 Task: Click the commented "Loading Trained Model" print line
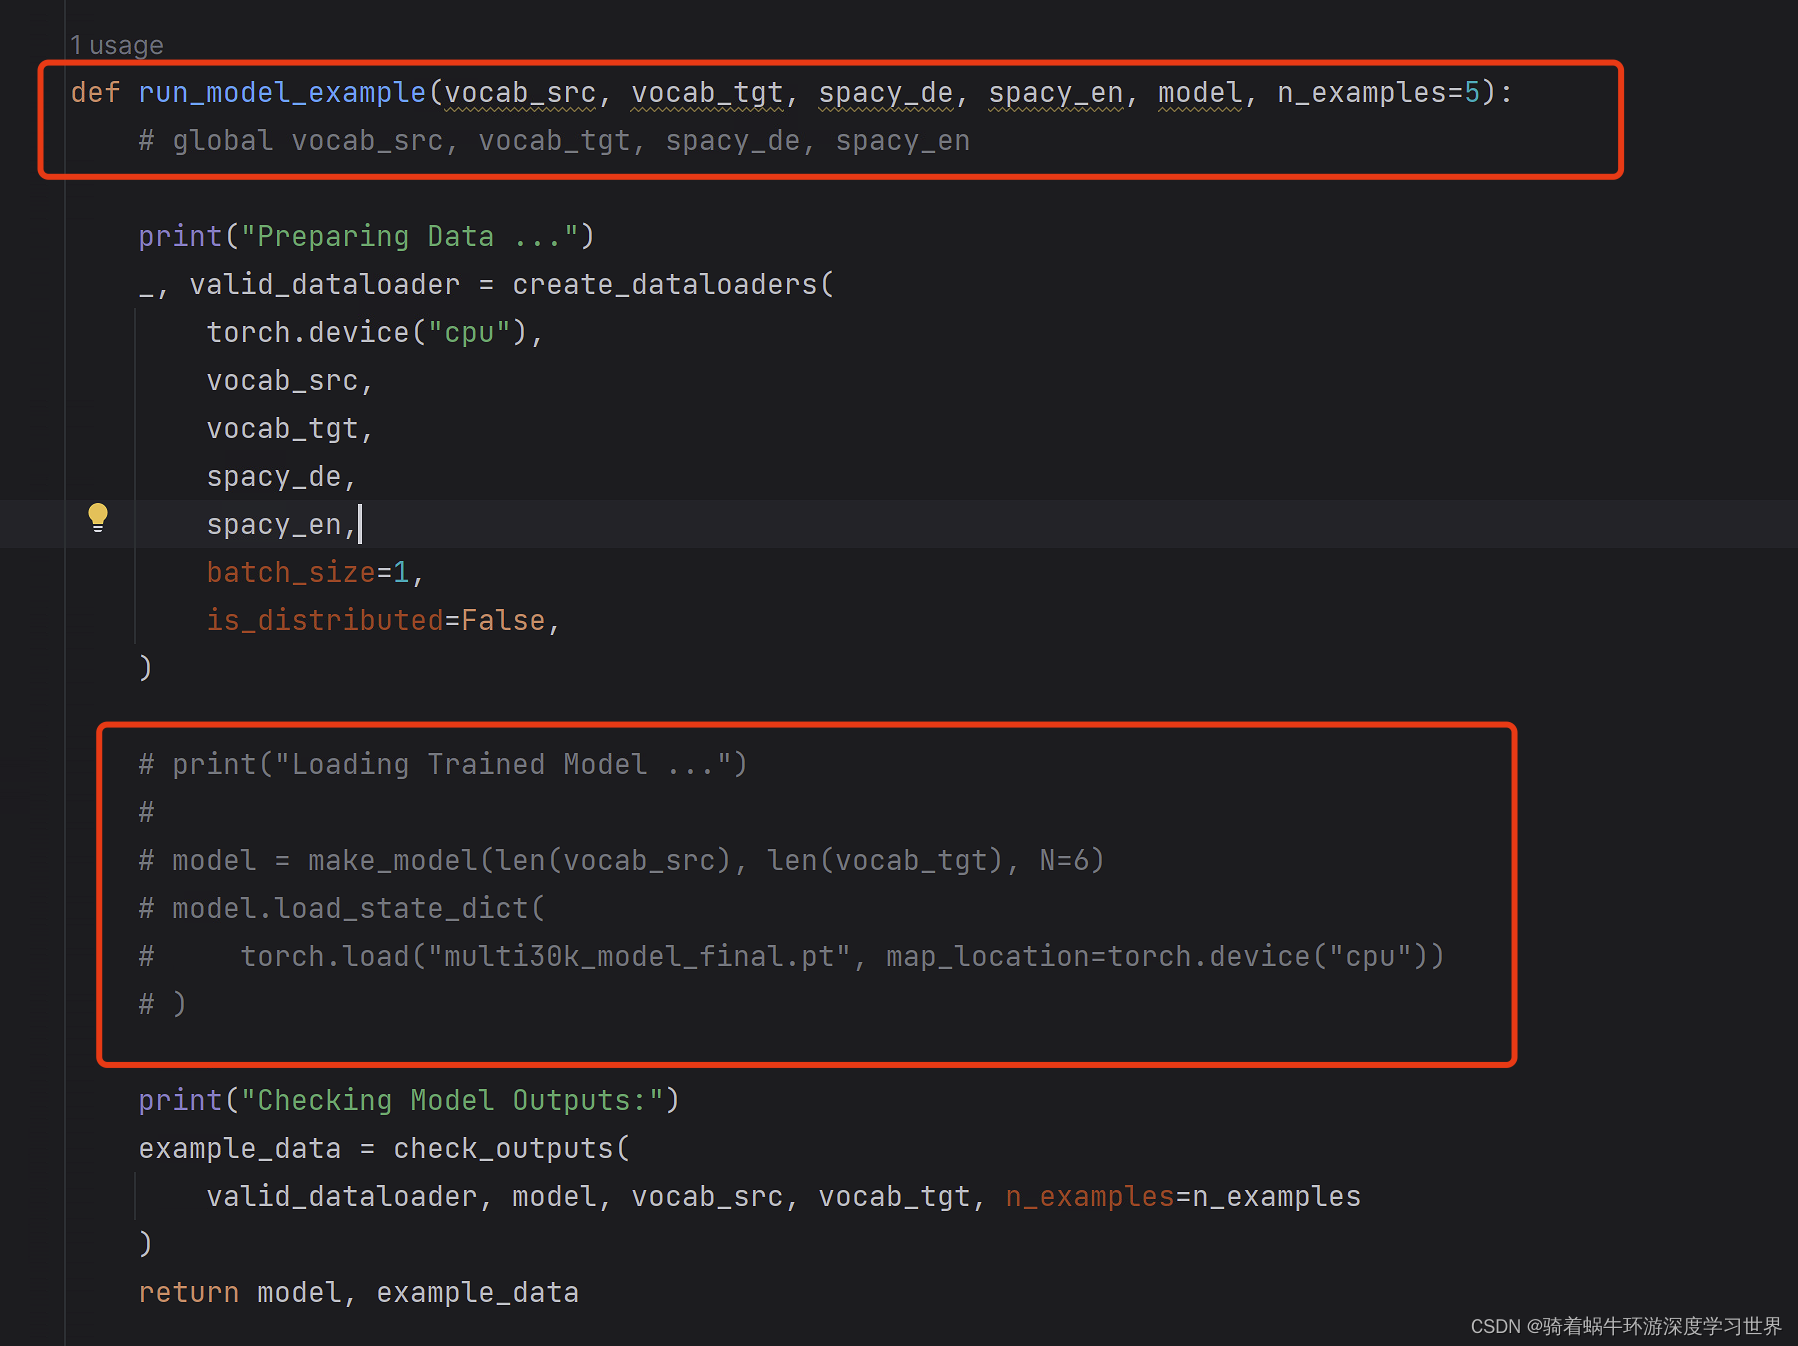point(443,765)
